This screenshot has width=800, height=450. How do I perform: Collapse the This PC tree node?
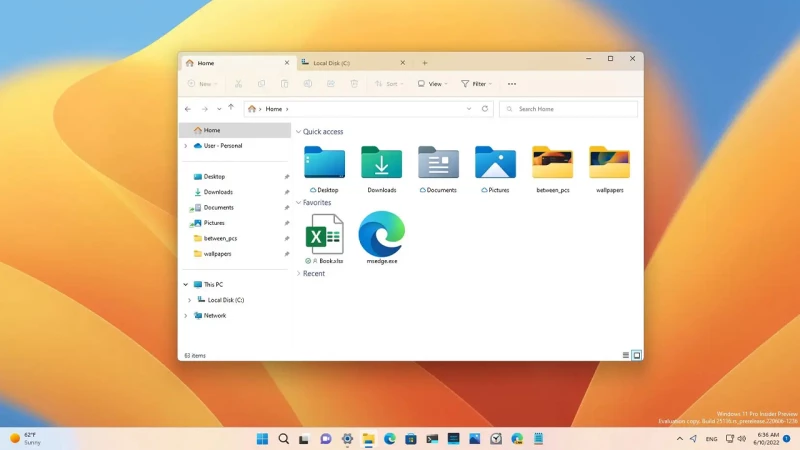[x=186, y=285]
